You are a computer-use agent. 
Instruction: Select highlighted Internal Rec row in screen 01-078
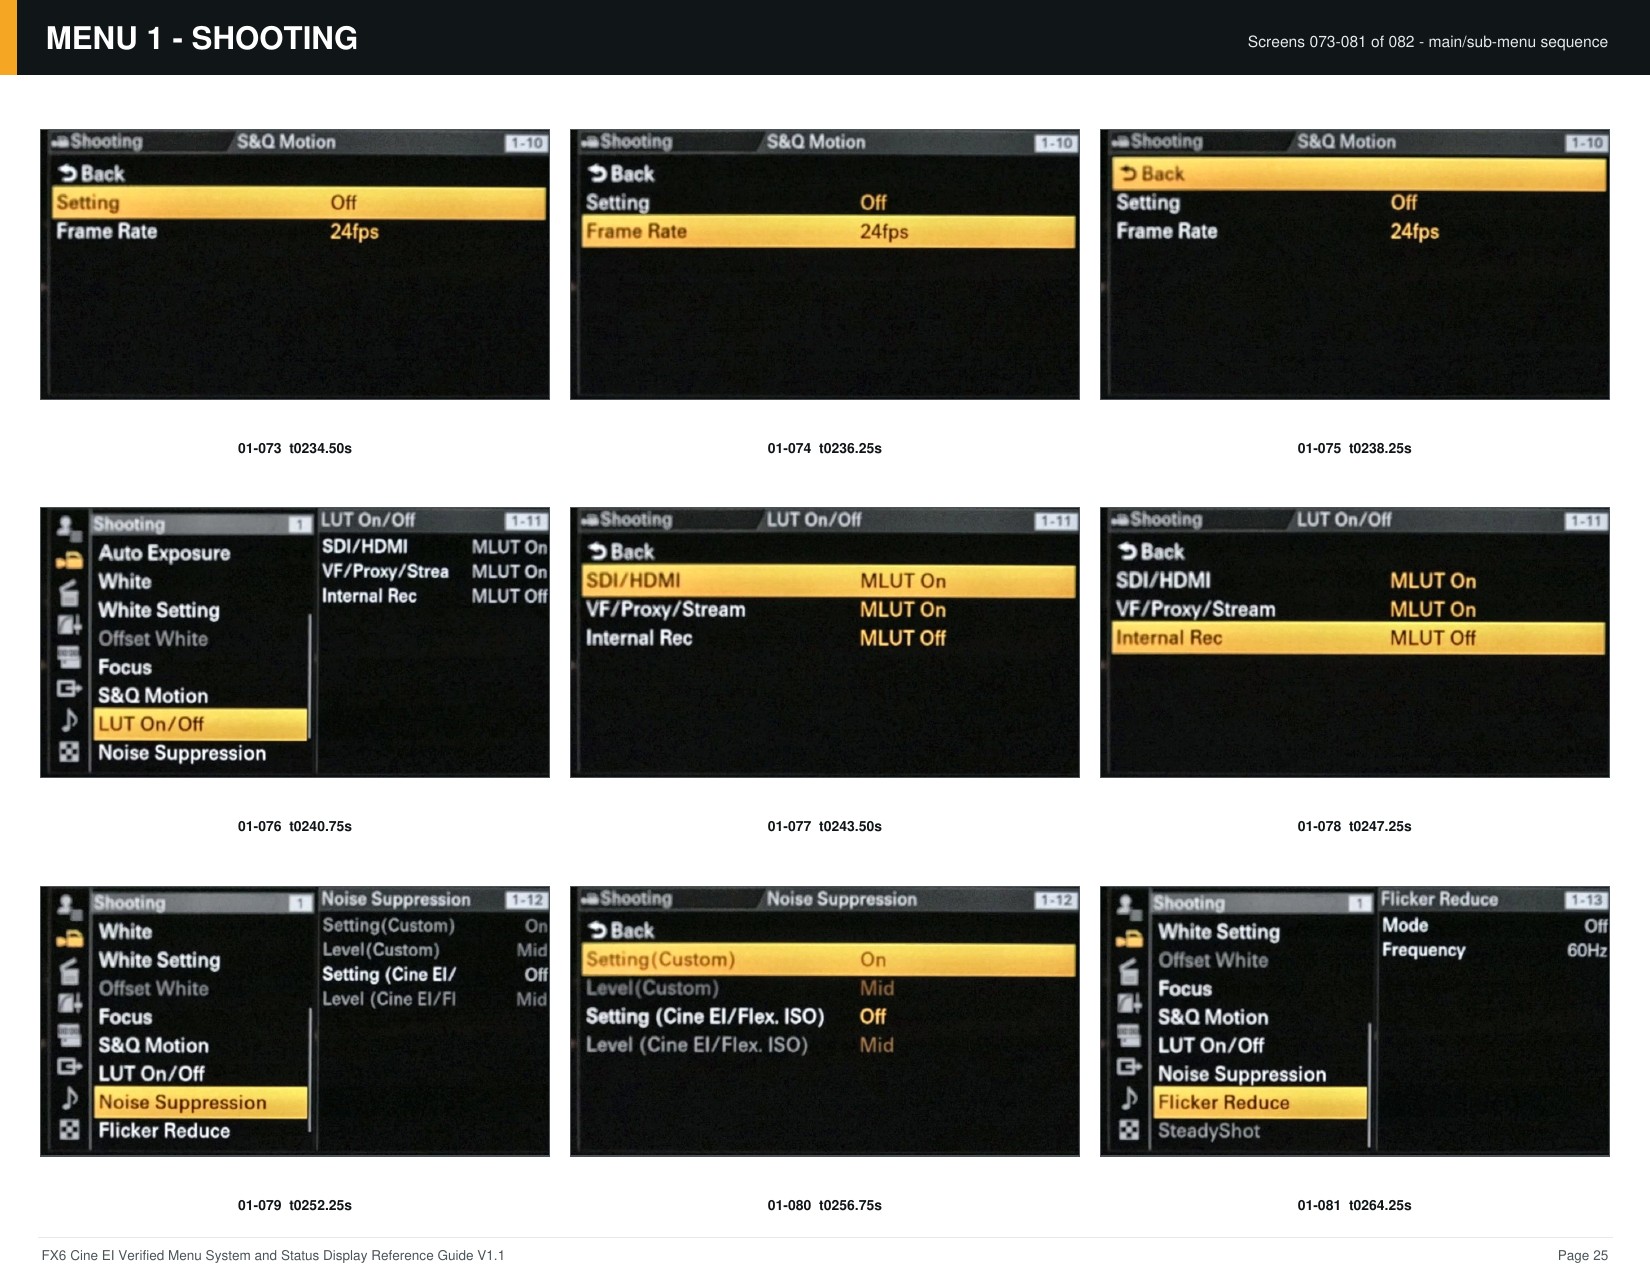click(x=1359, y=638)
